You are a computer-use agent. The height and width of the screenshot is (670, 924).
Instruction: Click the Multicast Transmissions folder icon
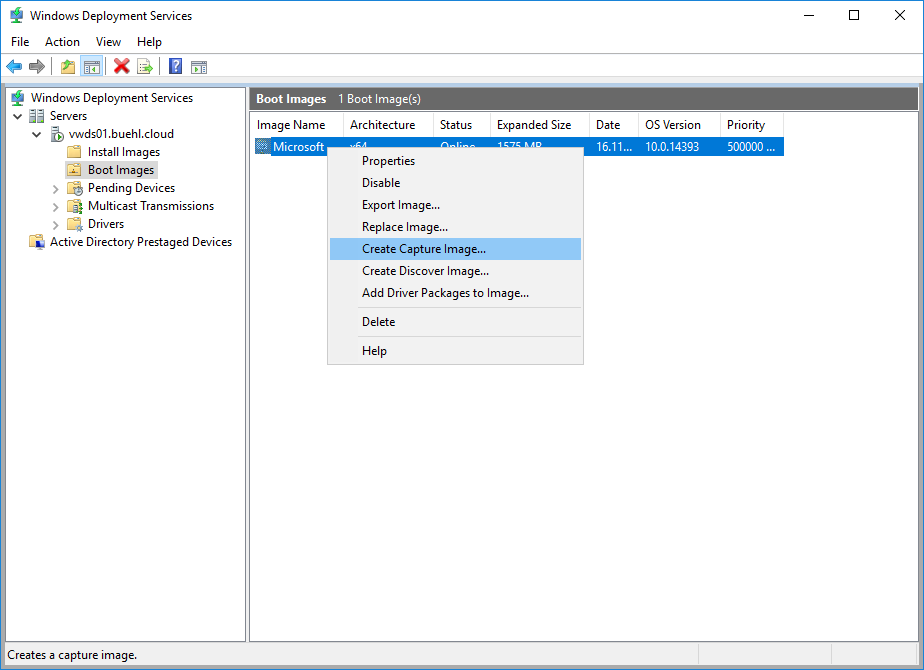point(75,206)
